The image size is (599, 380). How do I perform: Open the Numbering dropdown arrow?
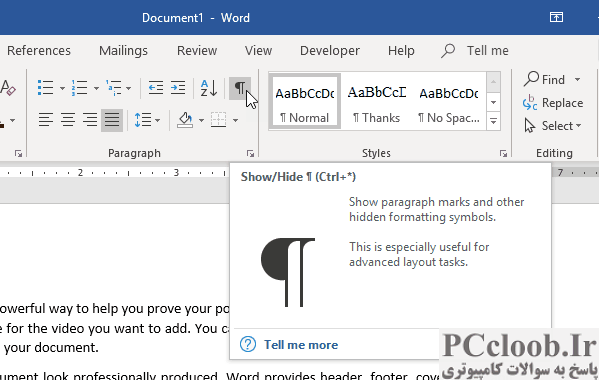(96, 88)
